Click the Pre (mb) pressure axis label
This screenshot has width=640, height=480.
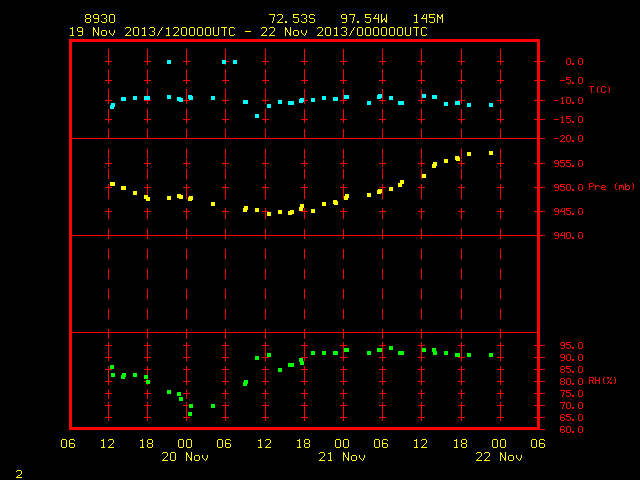(x=611, y=187)
